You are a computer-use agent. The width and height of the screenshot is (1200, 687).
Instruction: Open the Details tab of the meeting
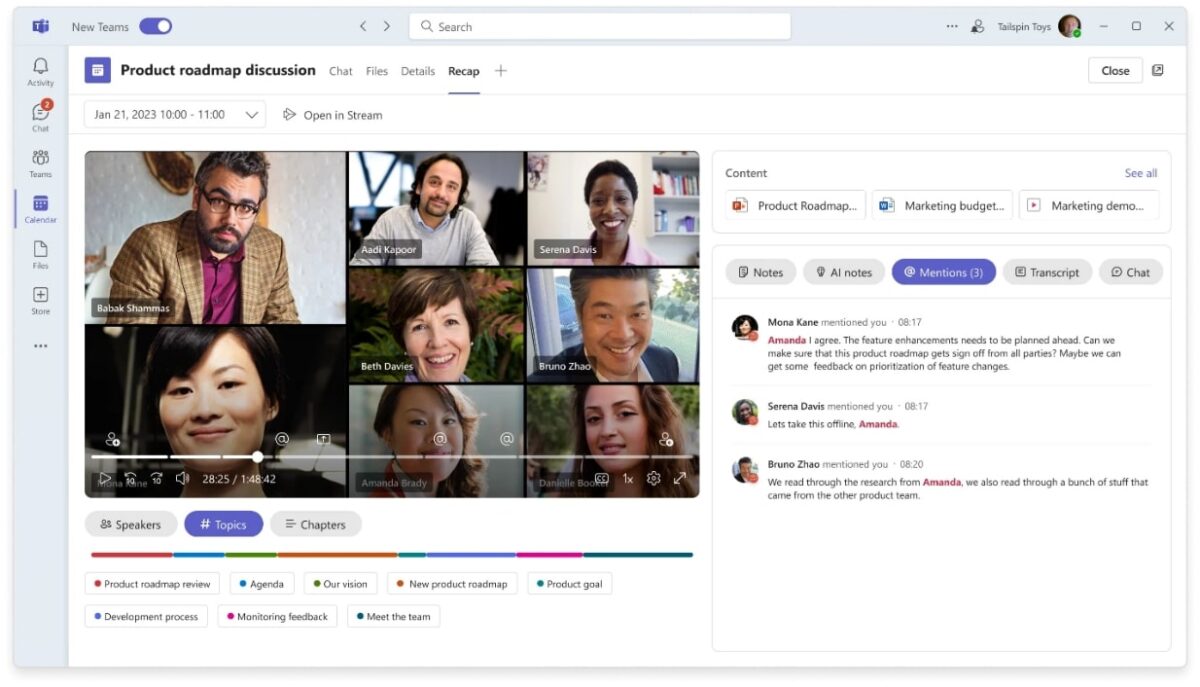pyautogui.click(x=417, y=71)
